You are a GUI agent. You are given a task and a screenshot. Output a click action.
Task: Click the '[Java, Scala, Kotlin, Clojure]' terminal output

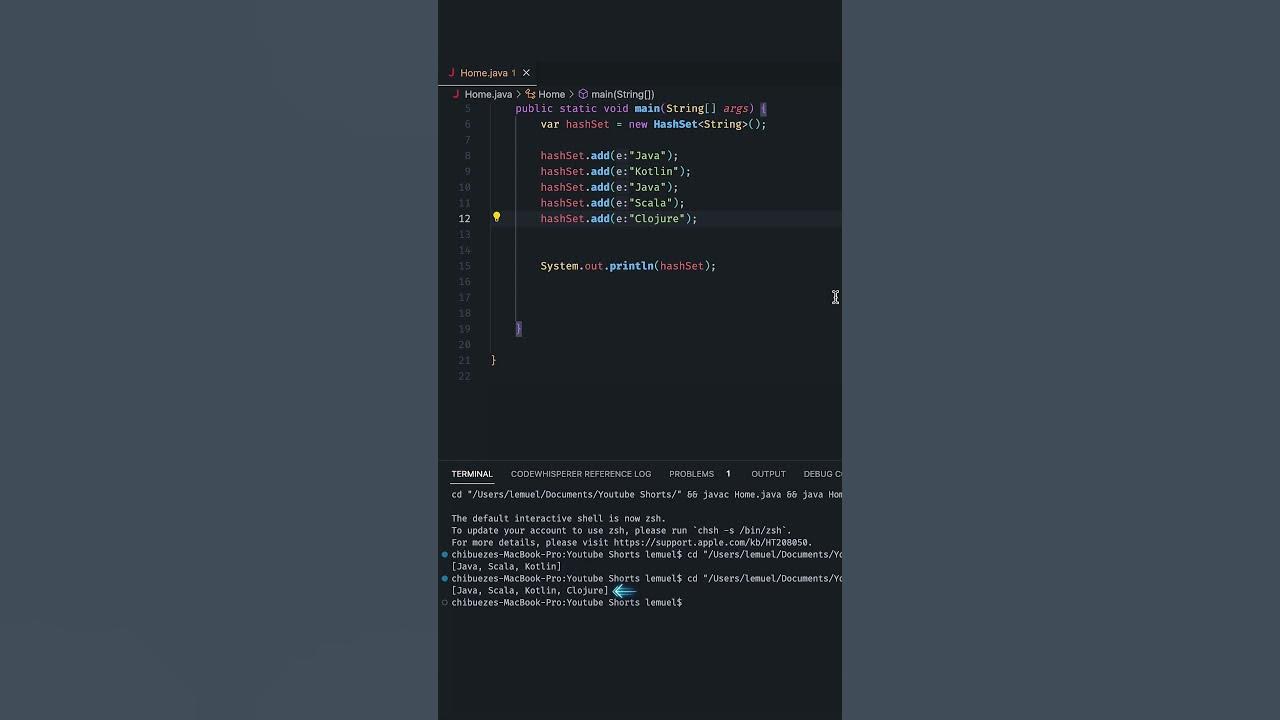(529, 591)
